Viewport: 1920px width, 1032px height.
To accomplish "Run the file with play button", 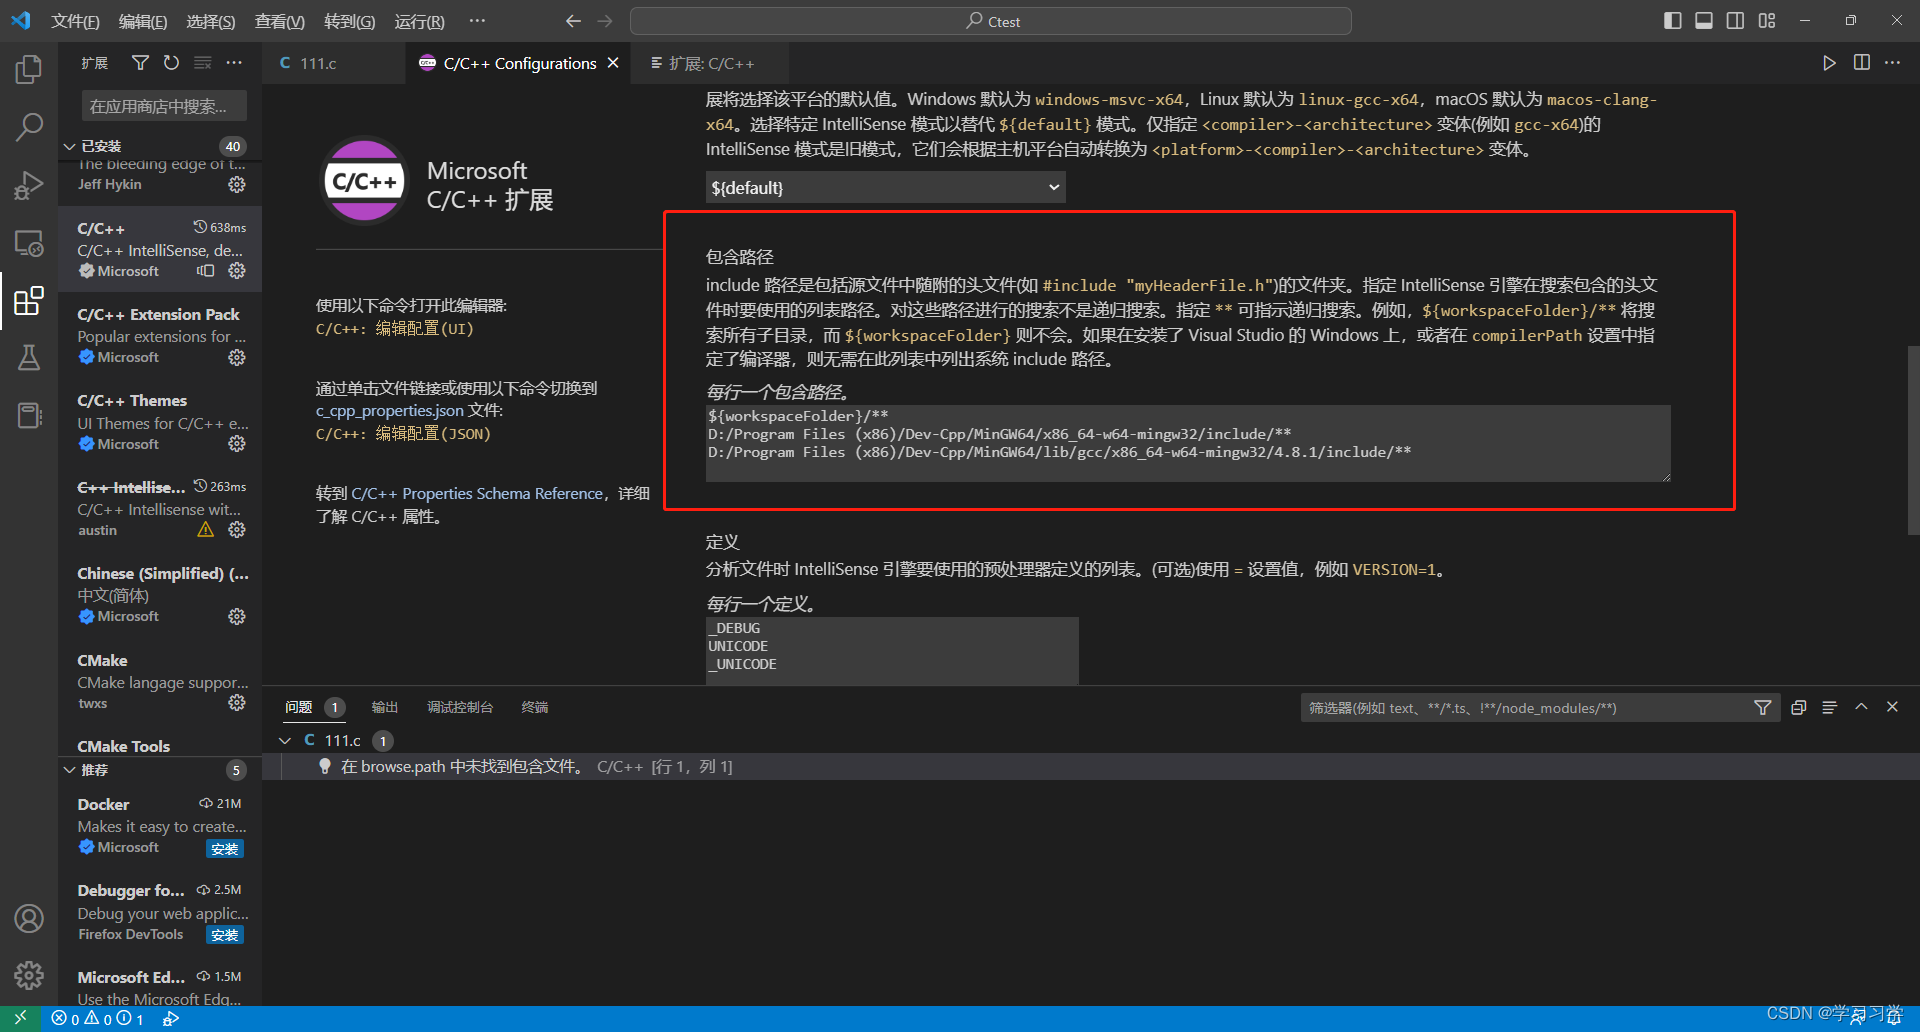I will tap(1829, 63).
